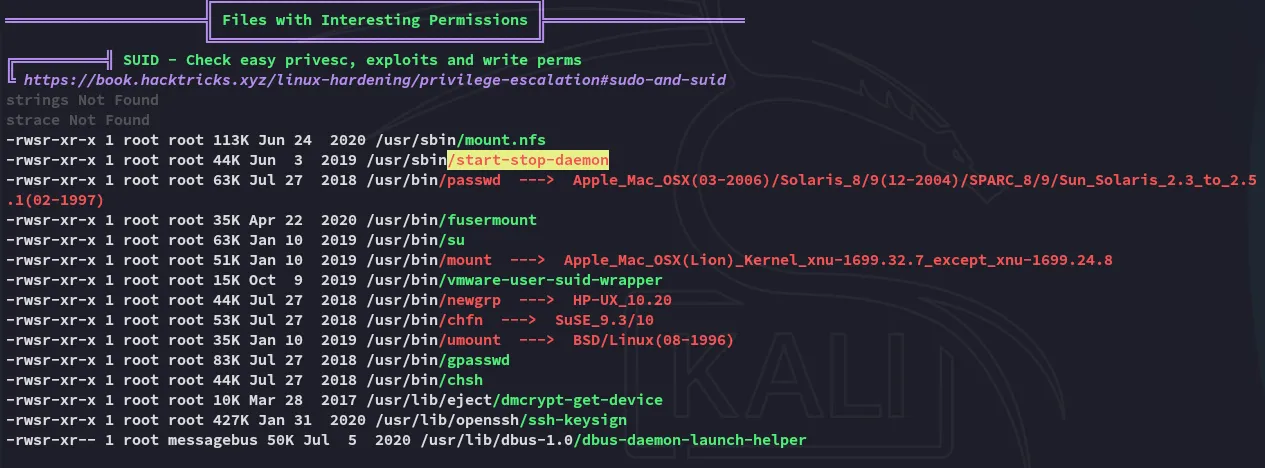Click the highlighted /start-stop-daemon text

(x=528, y=160)
